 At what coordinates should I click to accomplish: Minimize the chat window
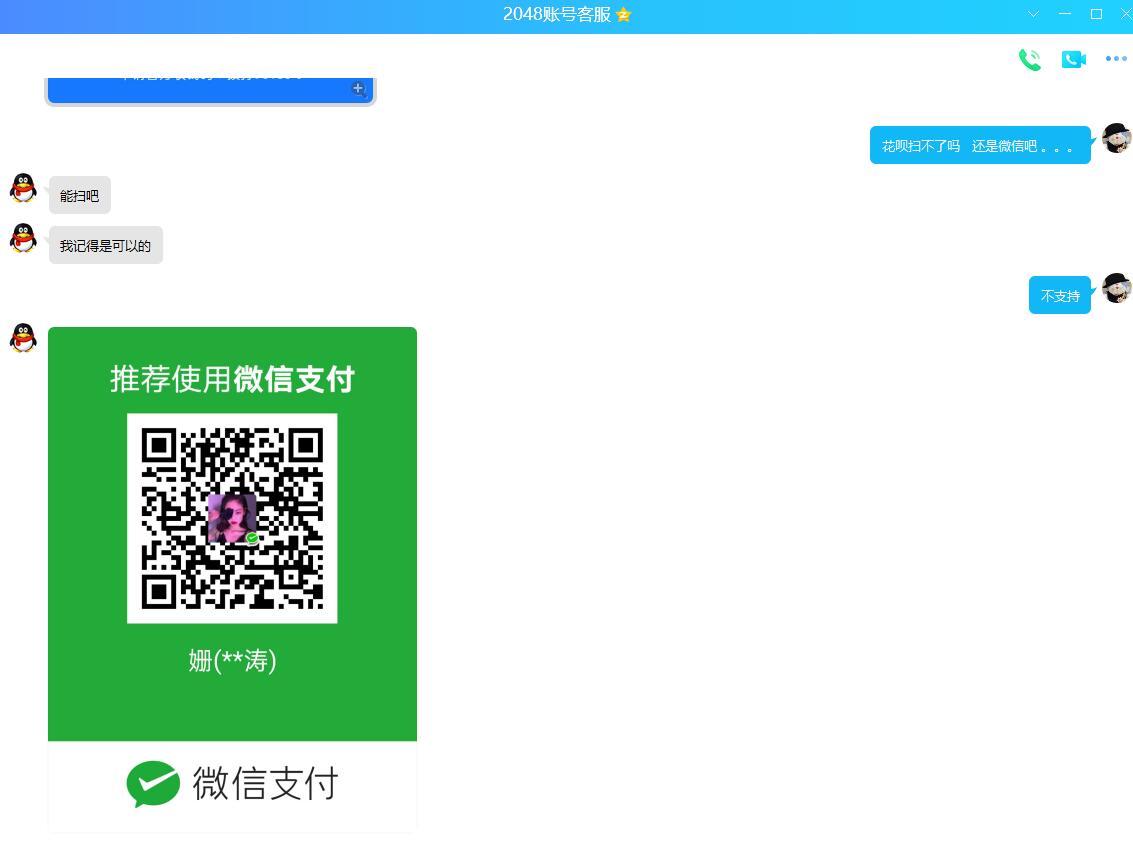(1064, 14)
